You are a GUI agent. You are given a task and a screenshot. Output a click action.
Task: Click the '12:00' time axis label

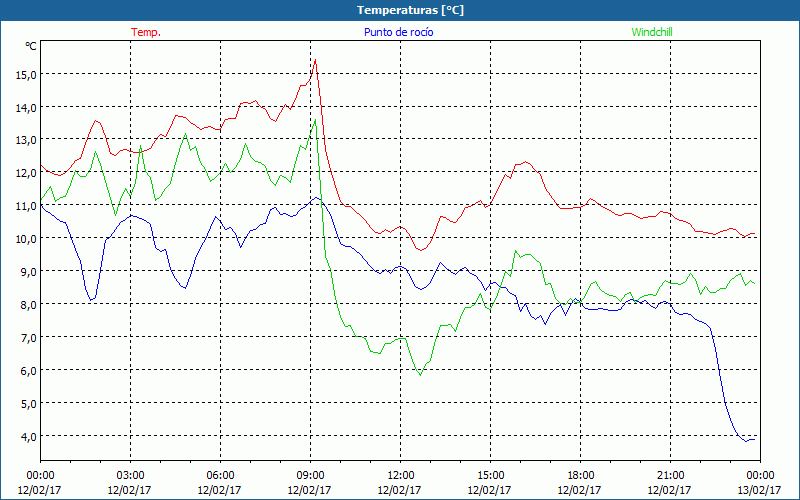(401, 475)
